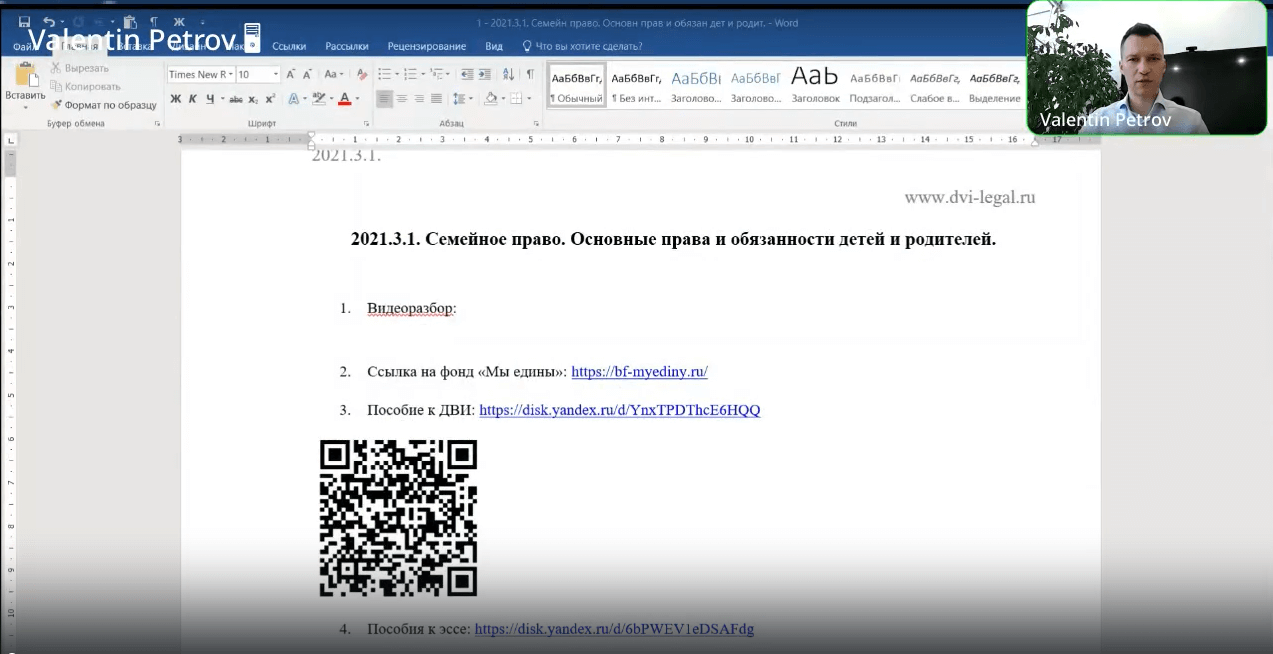Click the Видеоразбор list item text
1273x654 pixels.
[x=411, y=308]
